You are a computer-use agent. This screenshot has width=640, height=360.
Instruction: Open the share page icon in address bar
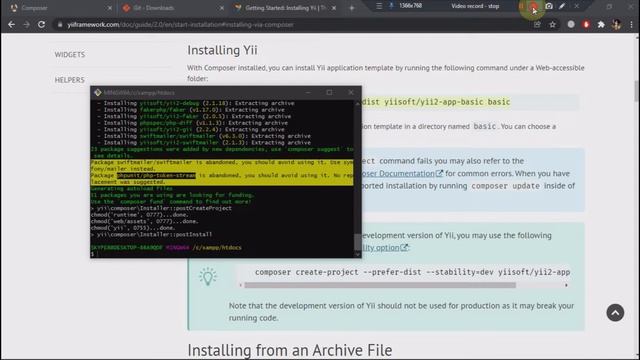[537, 24]
